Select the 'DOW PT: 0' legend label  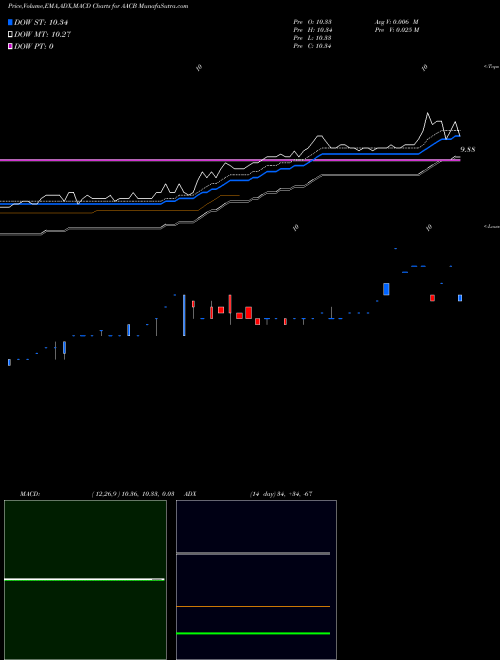[34, 46]
